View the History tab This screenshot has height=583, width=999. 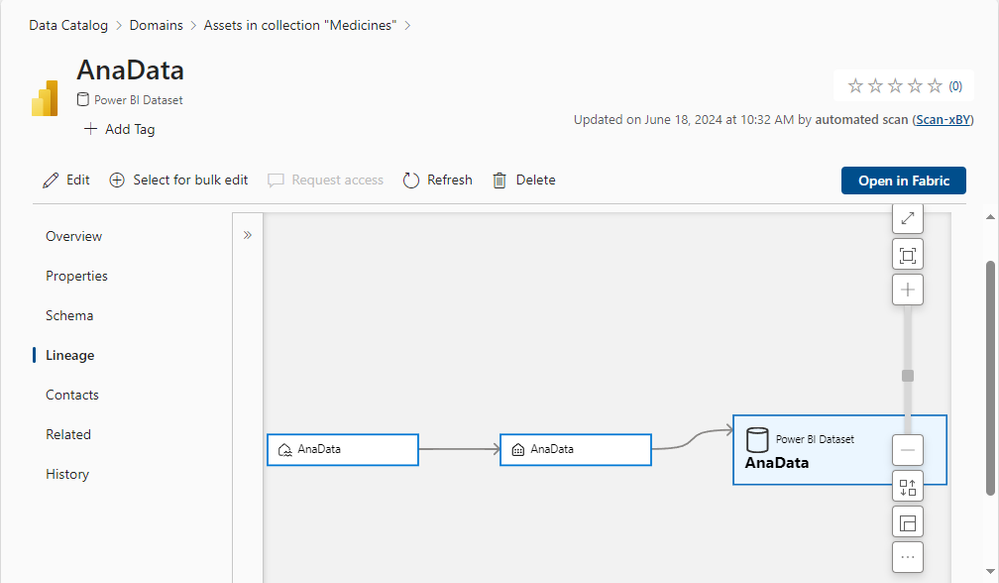point(68,474)
